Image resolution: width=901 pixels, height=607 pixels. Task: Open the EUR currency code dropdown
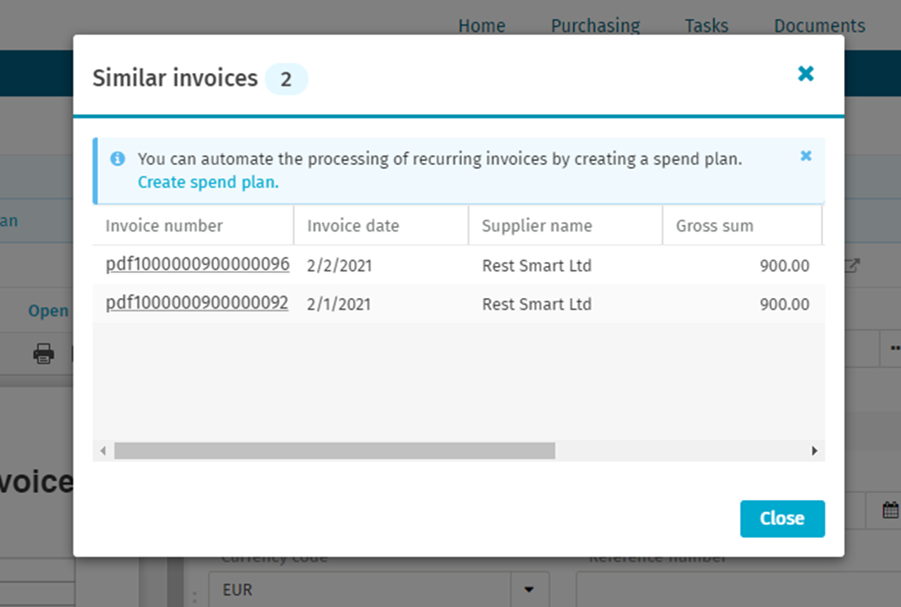[x=531, y=589]
